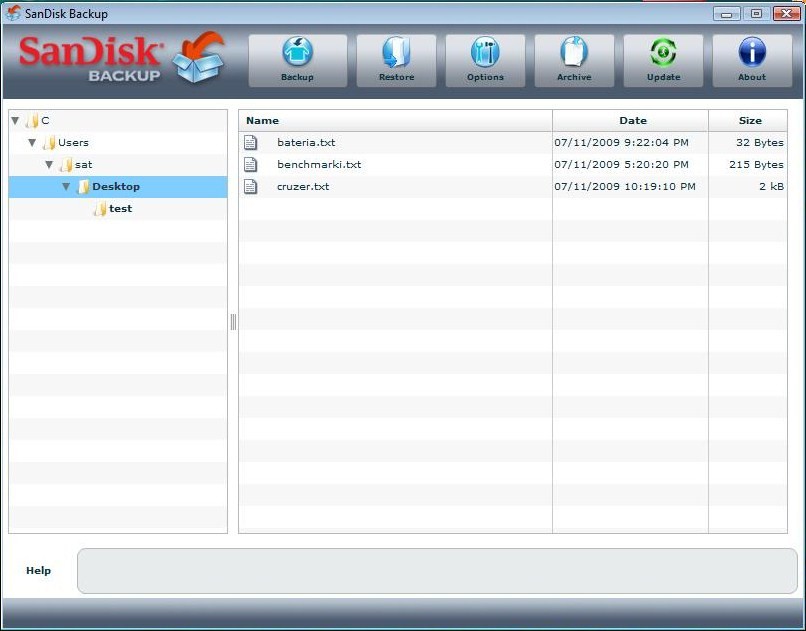Click the Help description box
The height and width of the screenshot is (631, 806).
click(437, 571)
